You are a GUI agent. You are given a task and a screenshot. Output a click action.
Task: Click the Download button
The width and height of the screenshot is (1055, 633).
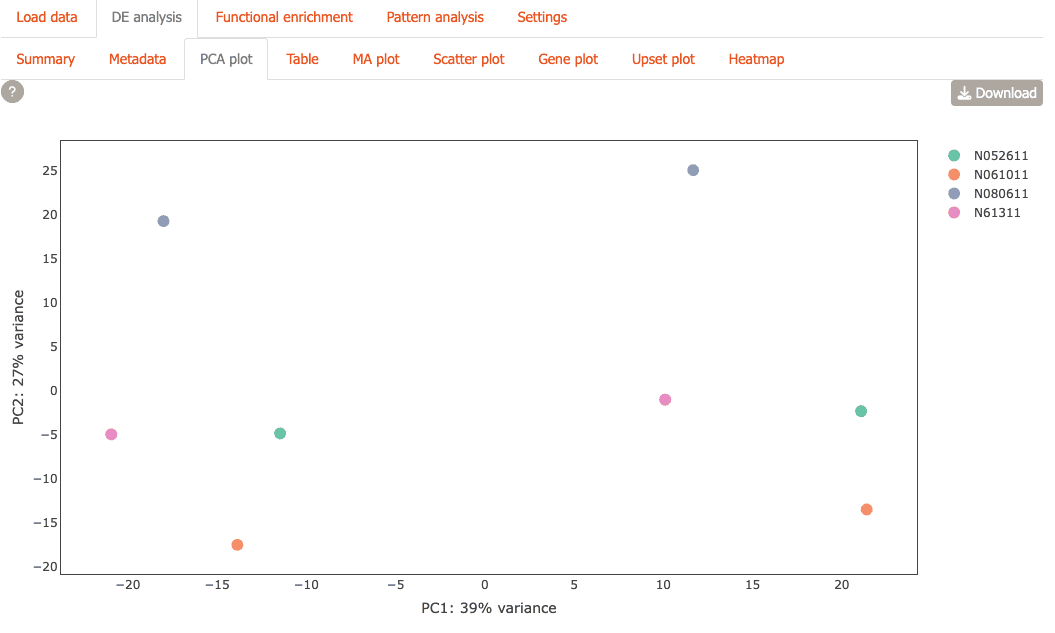996,93
